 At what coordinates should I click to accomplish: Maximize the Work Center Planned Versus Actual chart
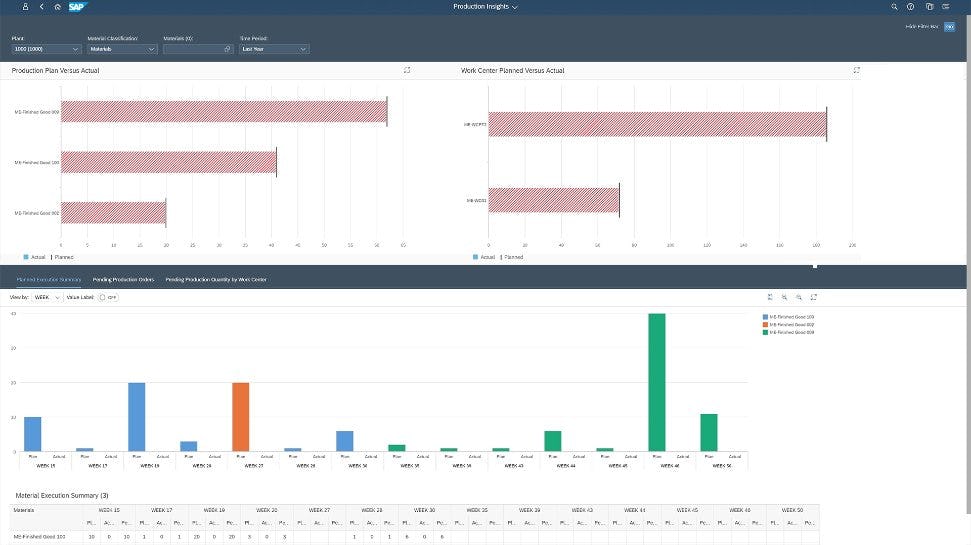tap(856, 70)
